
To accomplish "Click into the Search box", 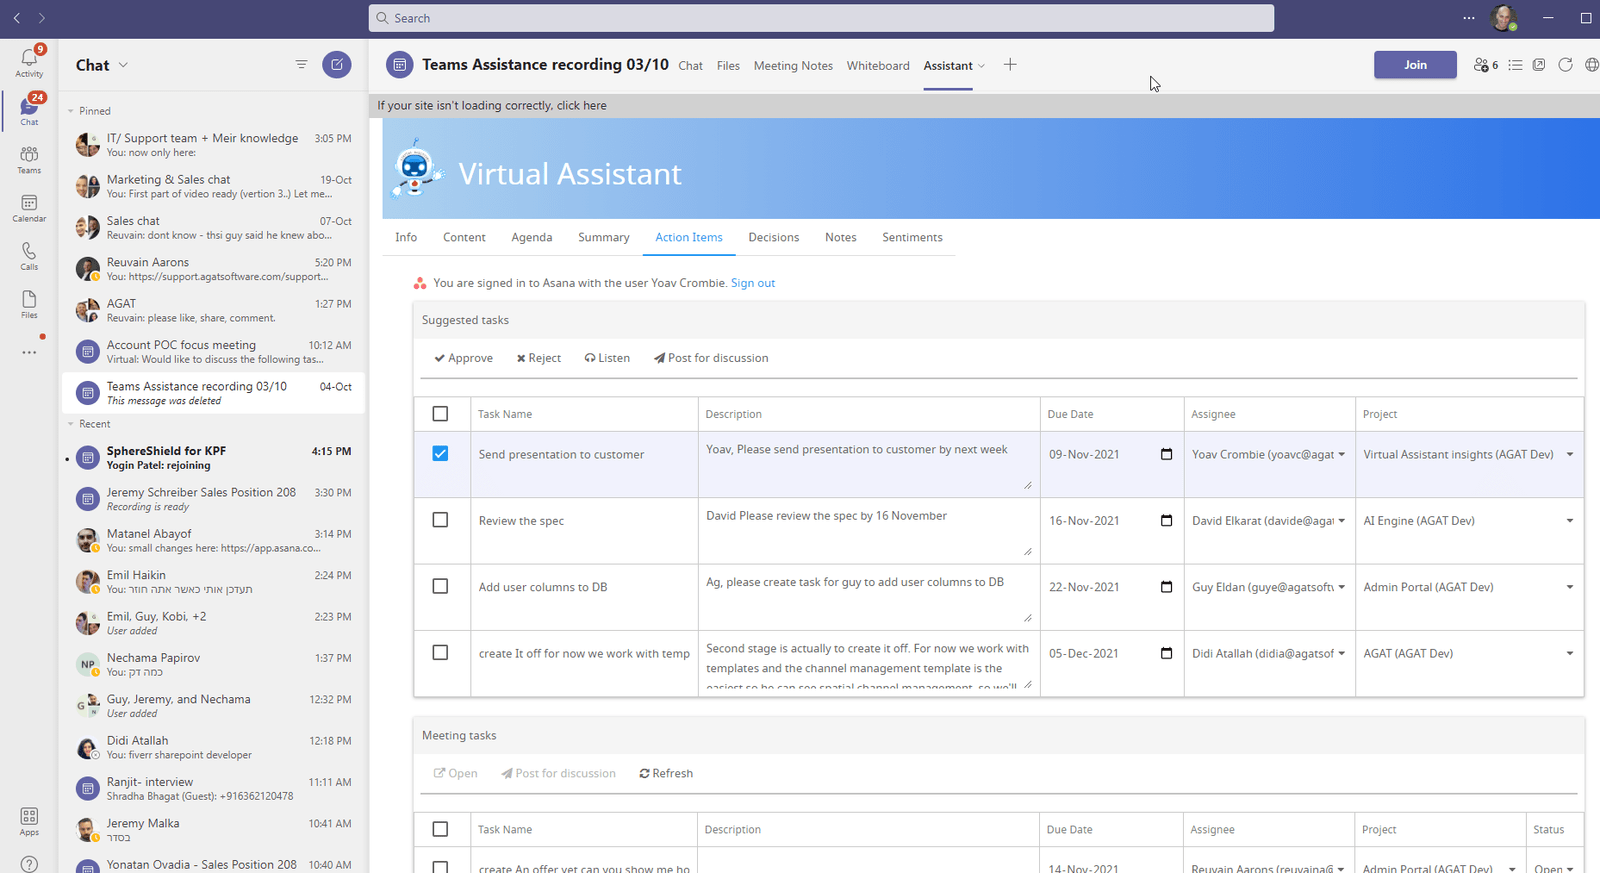I will click(x=821, y=18).
